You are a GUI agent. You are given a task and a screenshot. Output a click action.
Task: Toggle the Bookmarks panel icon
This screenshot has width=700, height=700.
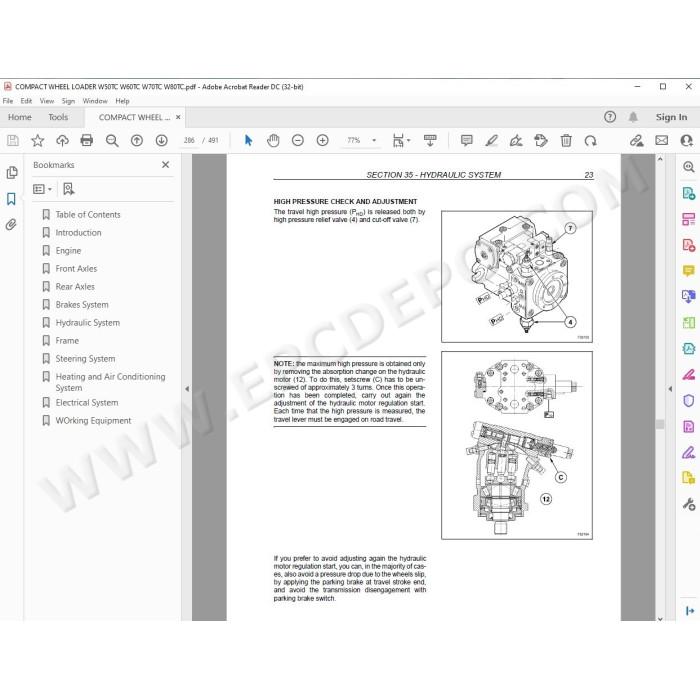(x=11, y=199)
